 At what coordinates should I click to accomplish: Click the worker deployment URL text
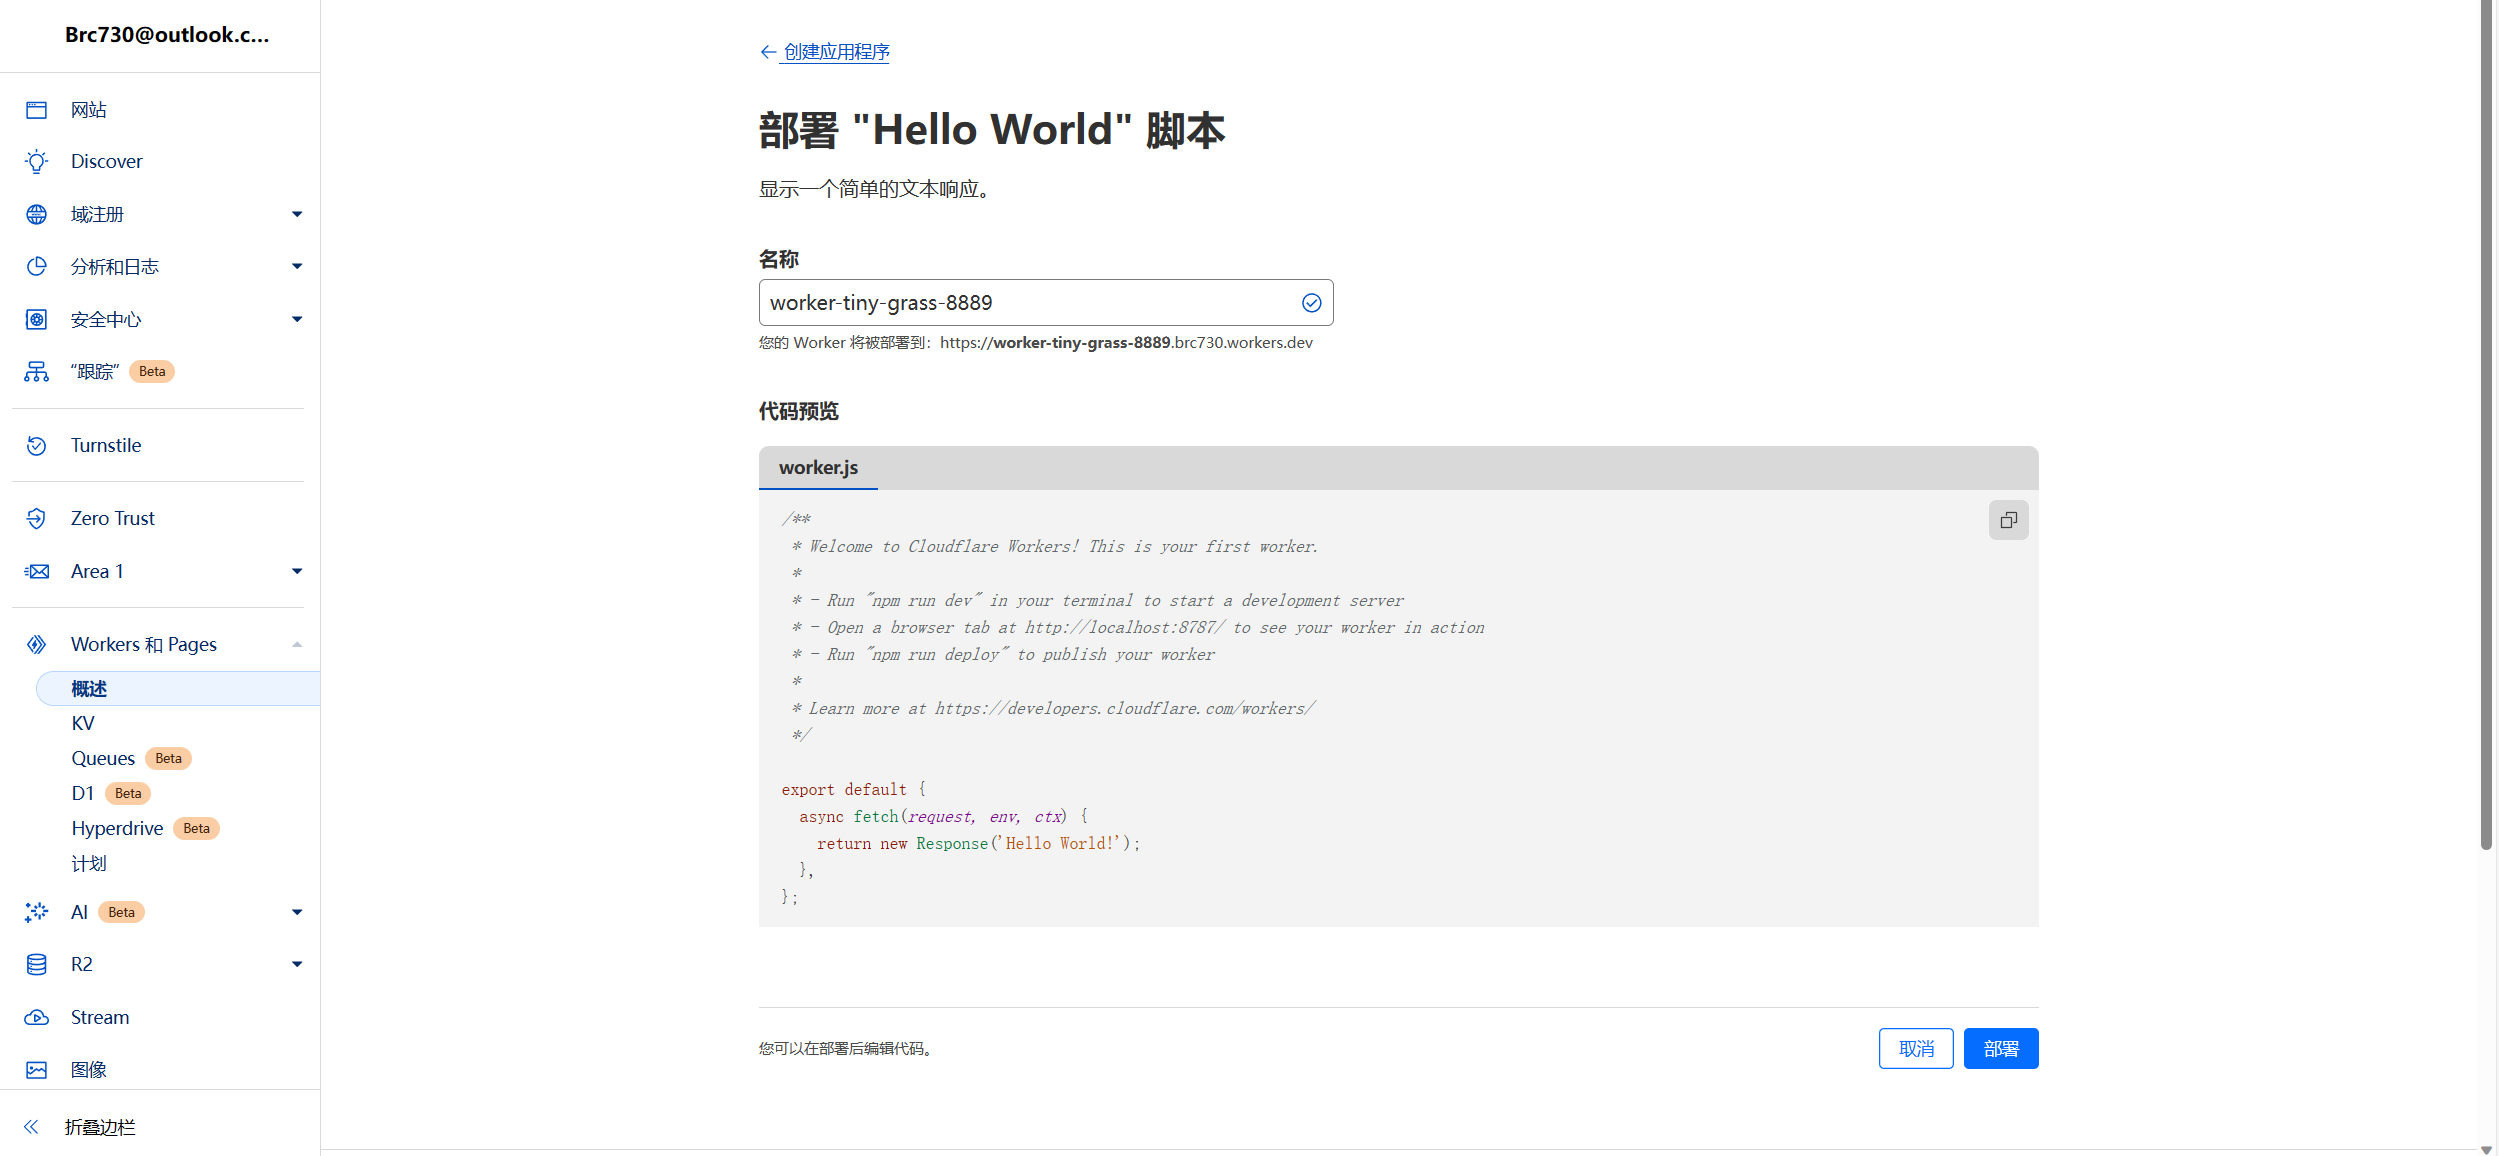[1126, 343]
